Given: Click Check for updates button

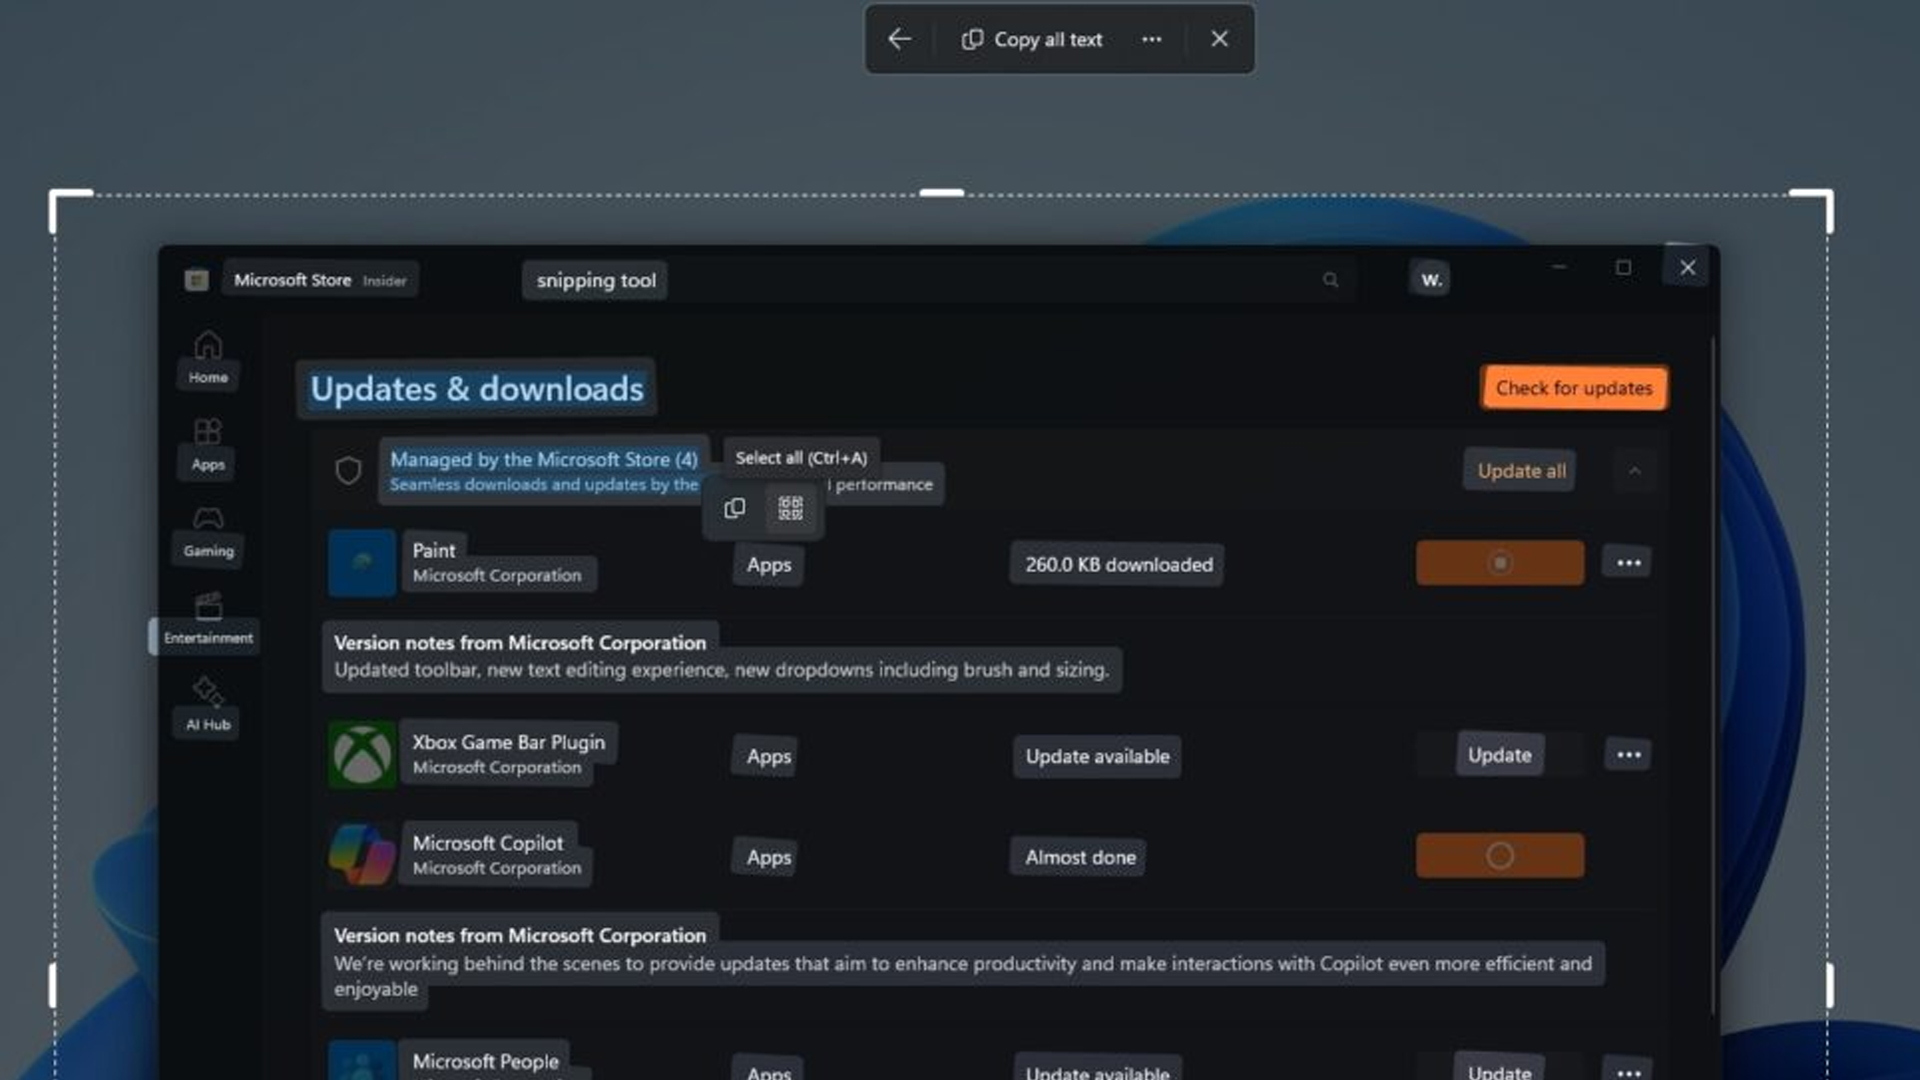Looking at the screenshot, I should coord(1573,388).
